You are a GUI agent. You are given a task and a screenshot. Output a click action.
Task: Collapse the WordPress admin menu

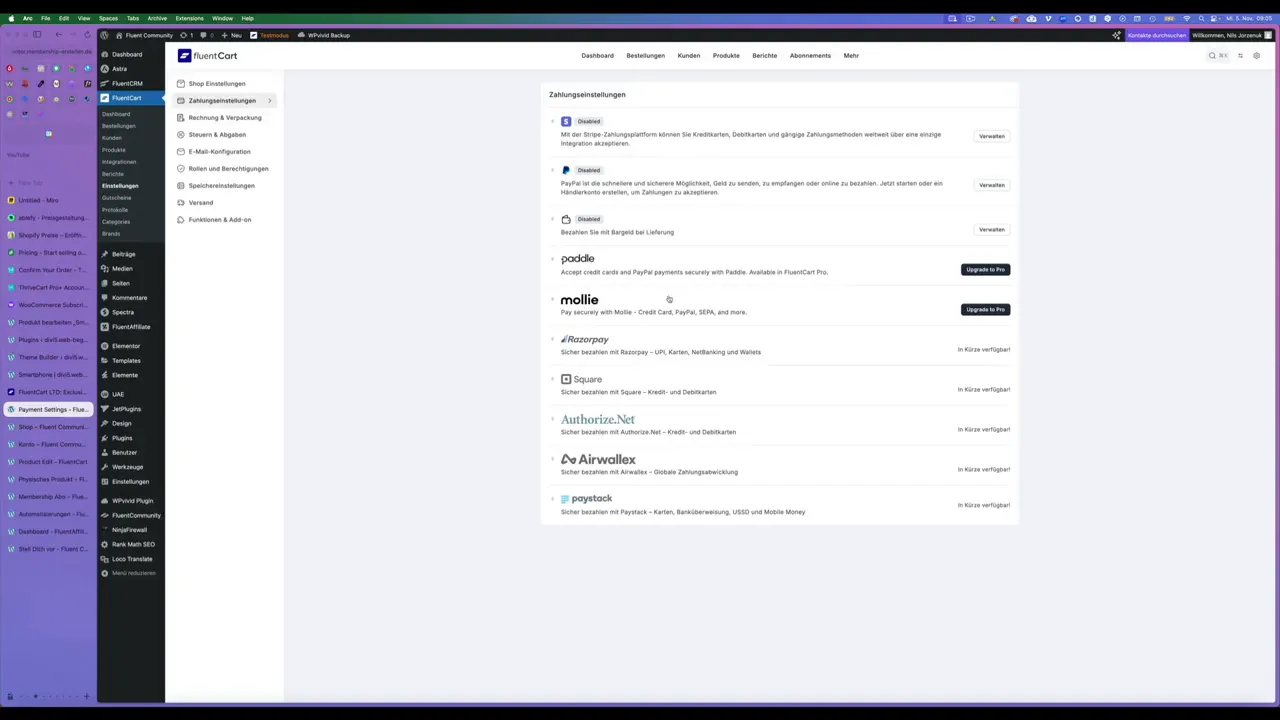[x=131, y=573]
